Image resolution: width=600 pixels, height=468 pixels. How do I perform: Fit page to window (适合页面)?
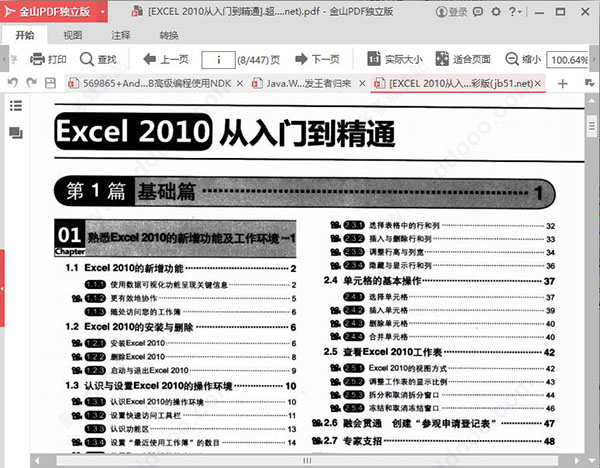point(463,59)
